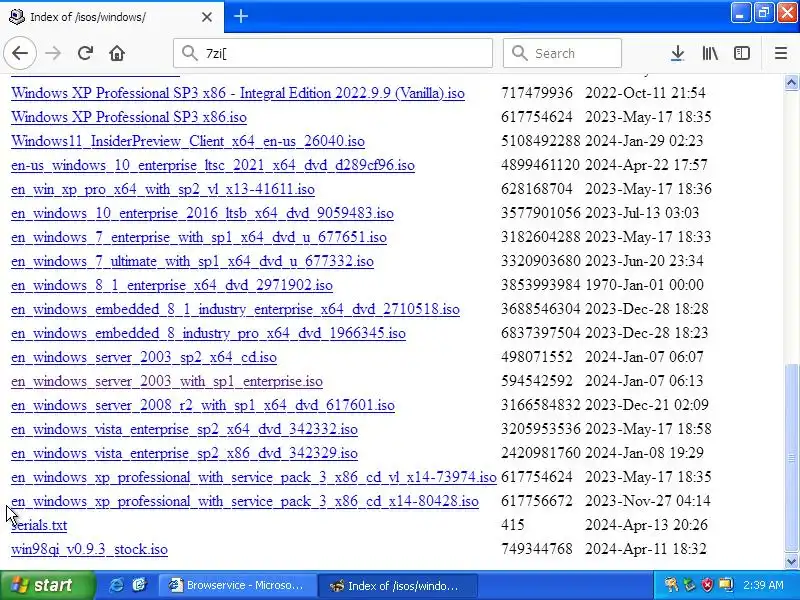The image size is (800, 600).
Task: Open en_windows_10_enterprise_2016_ltsb iso link
Action: [202, 213]
